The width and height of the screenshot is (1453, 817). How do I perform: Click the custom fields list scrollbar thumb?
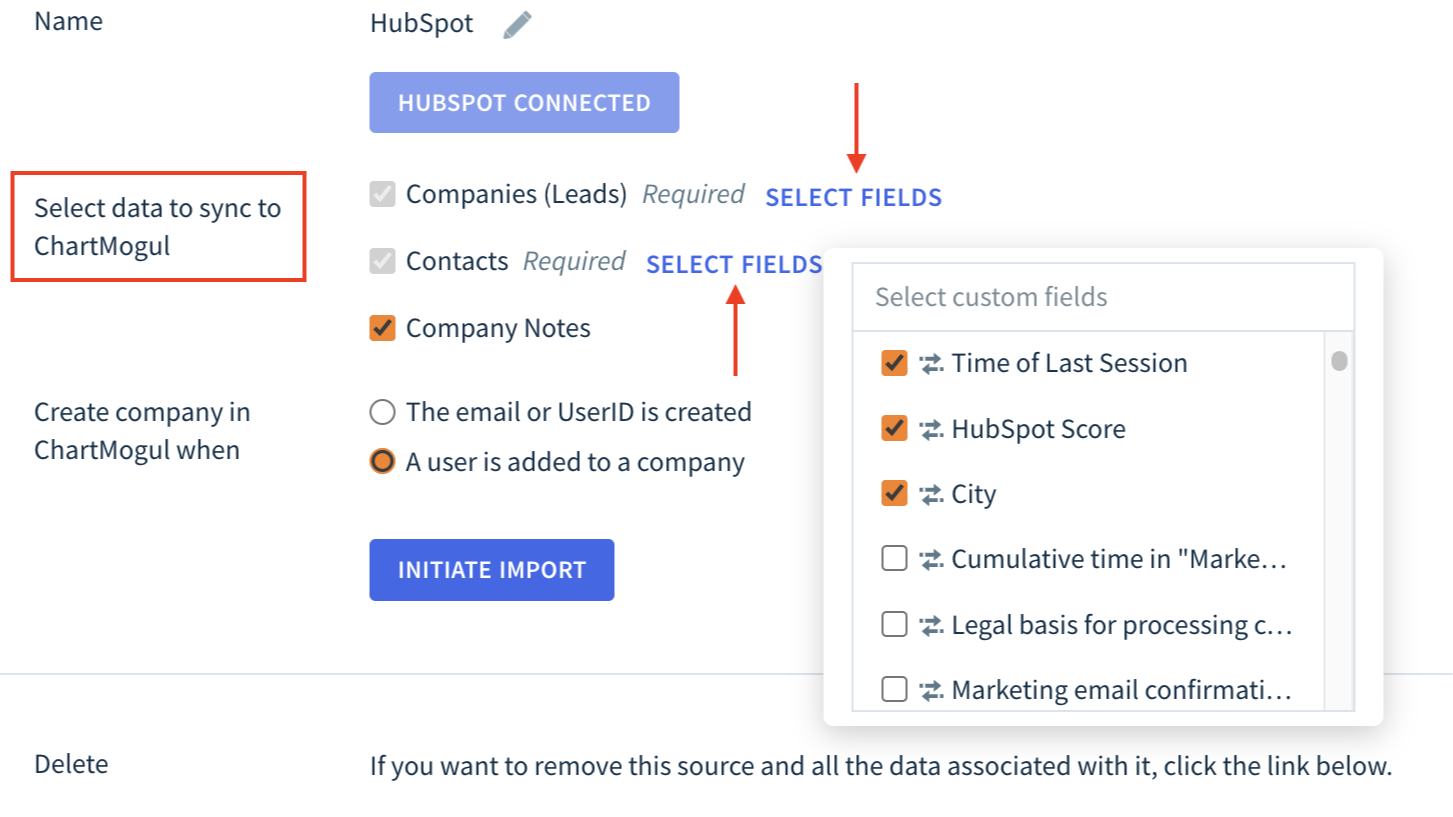click(x=1339, y=361)
